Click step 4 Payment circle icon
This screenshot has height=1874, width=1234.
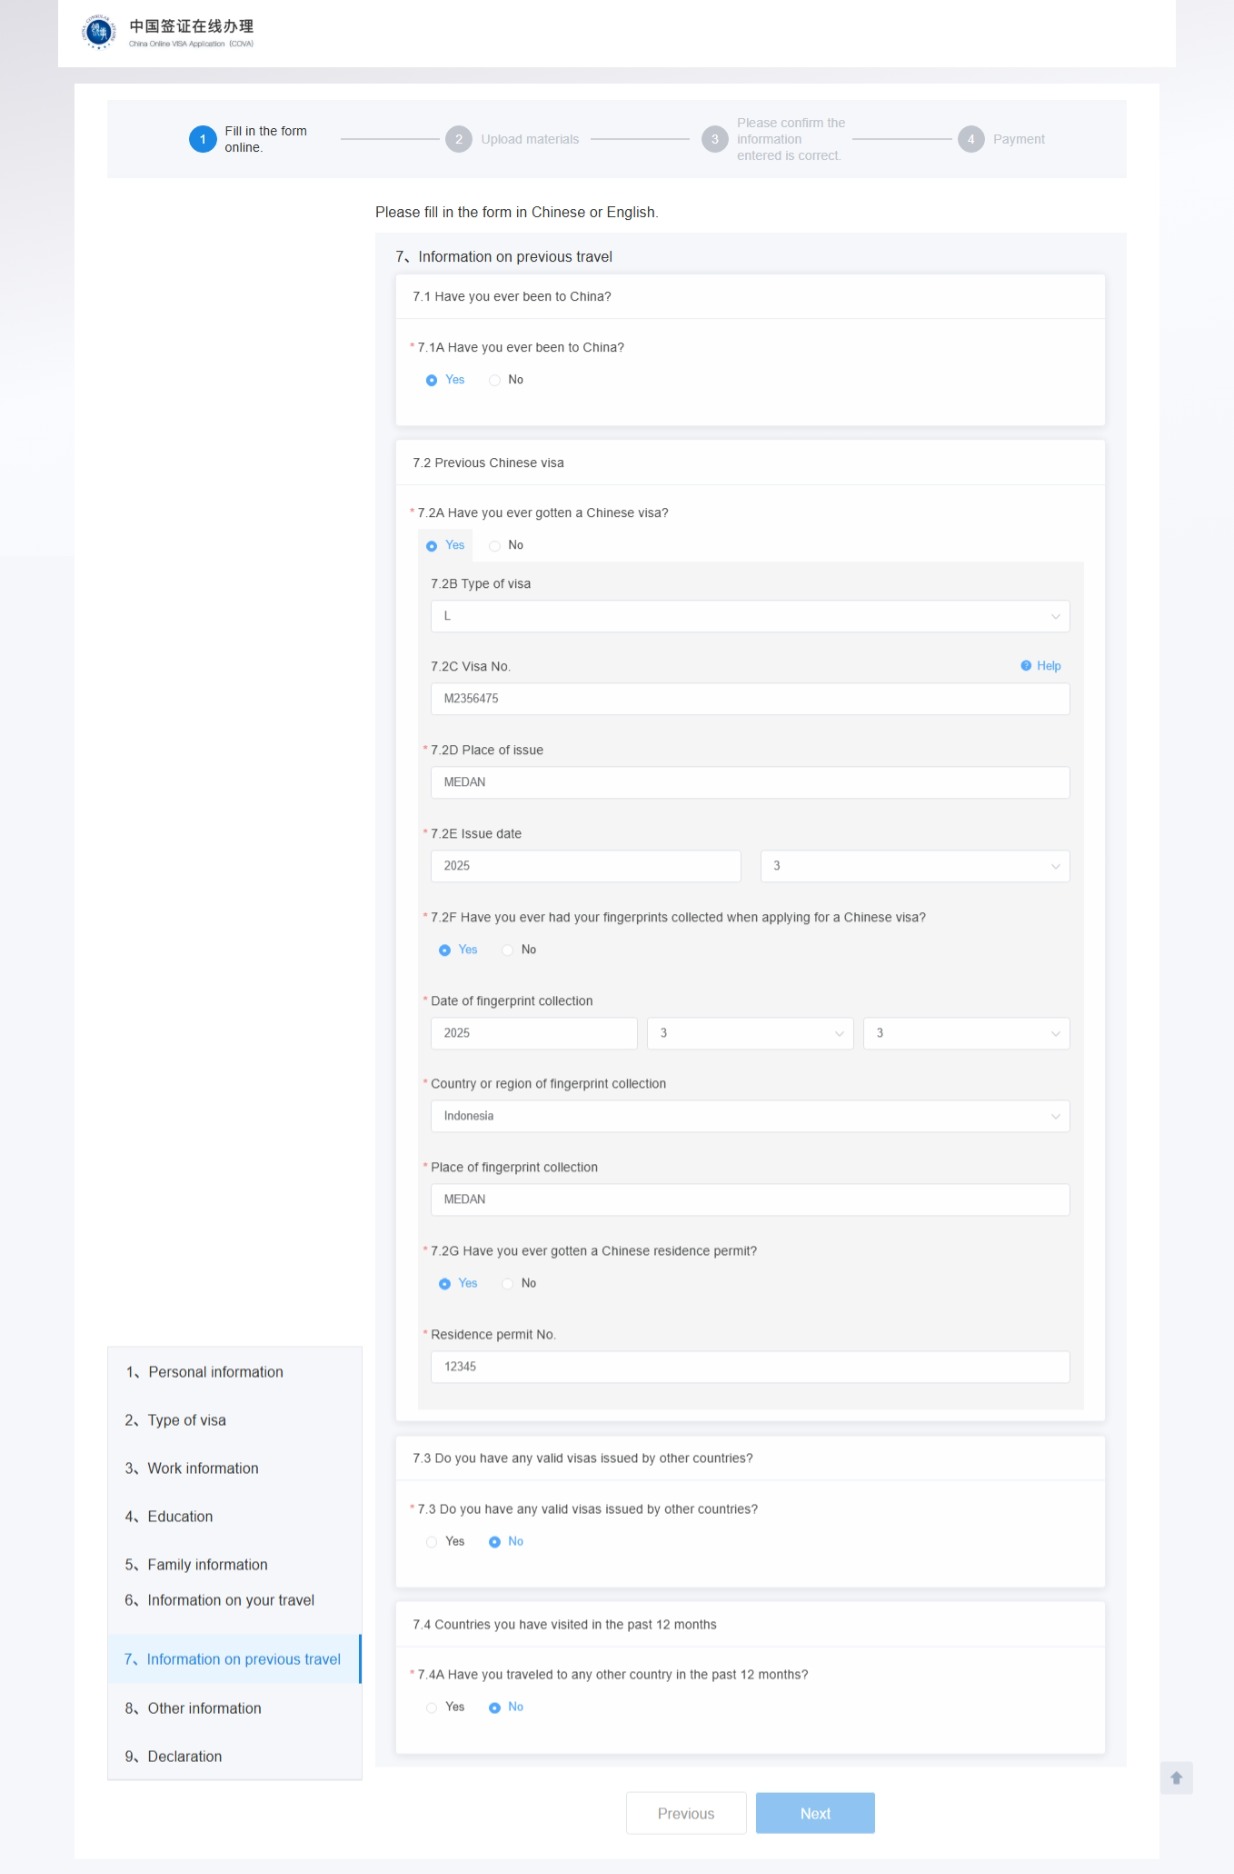[x=970, y=139]
